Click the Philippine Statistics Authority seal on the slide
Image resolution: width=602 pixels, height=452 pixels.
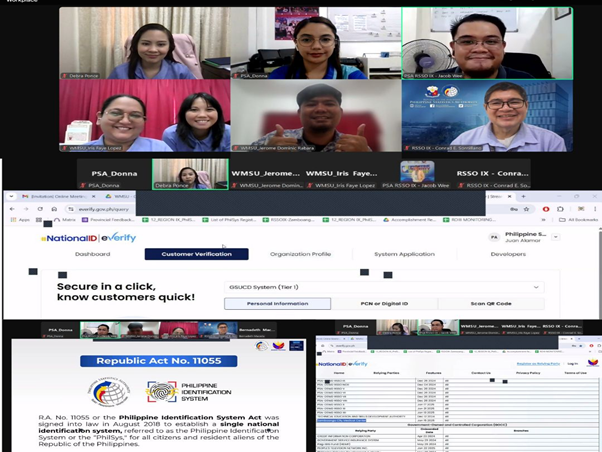pyautogui.click(x=109, y=392)
